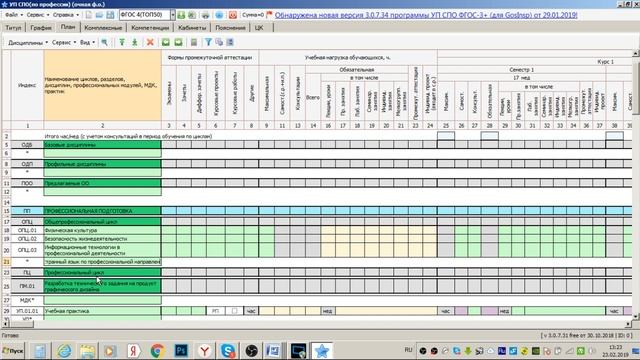Open Internet Explorer from the taskbar
Image resolution: width=640 pixels, height=360 pixels.
point(64,350)
